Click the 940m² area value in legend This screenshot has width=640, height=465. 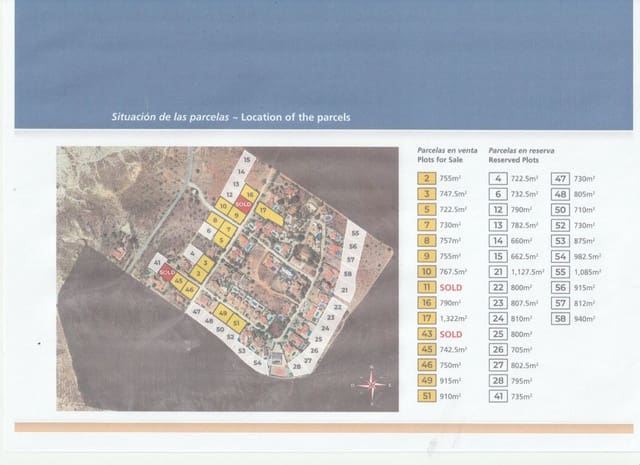coord(584,318)
